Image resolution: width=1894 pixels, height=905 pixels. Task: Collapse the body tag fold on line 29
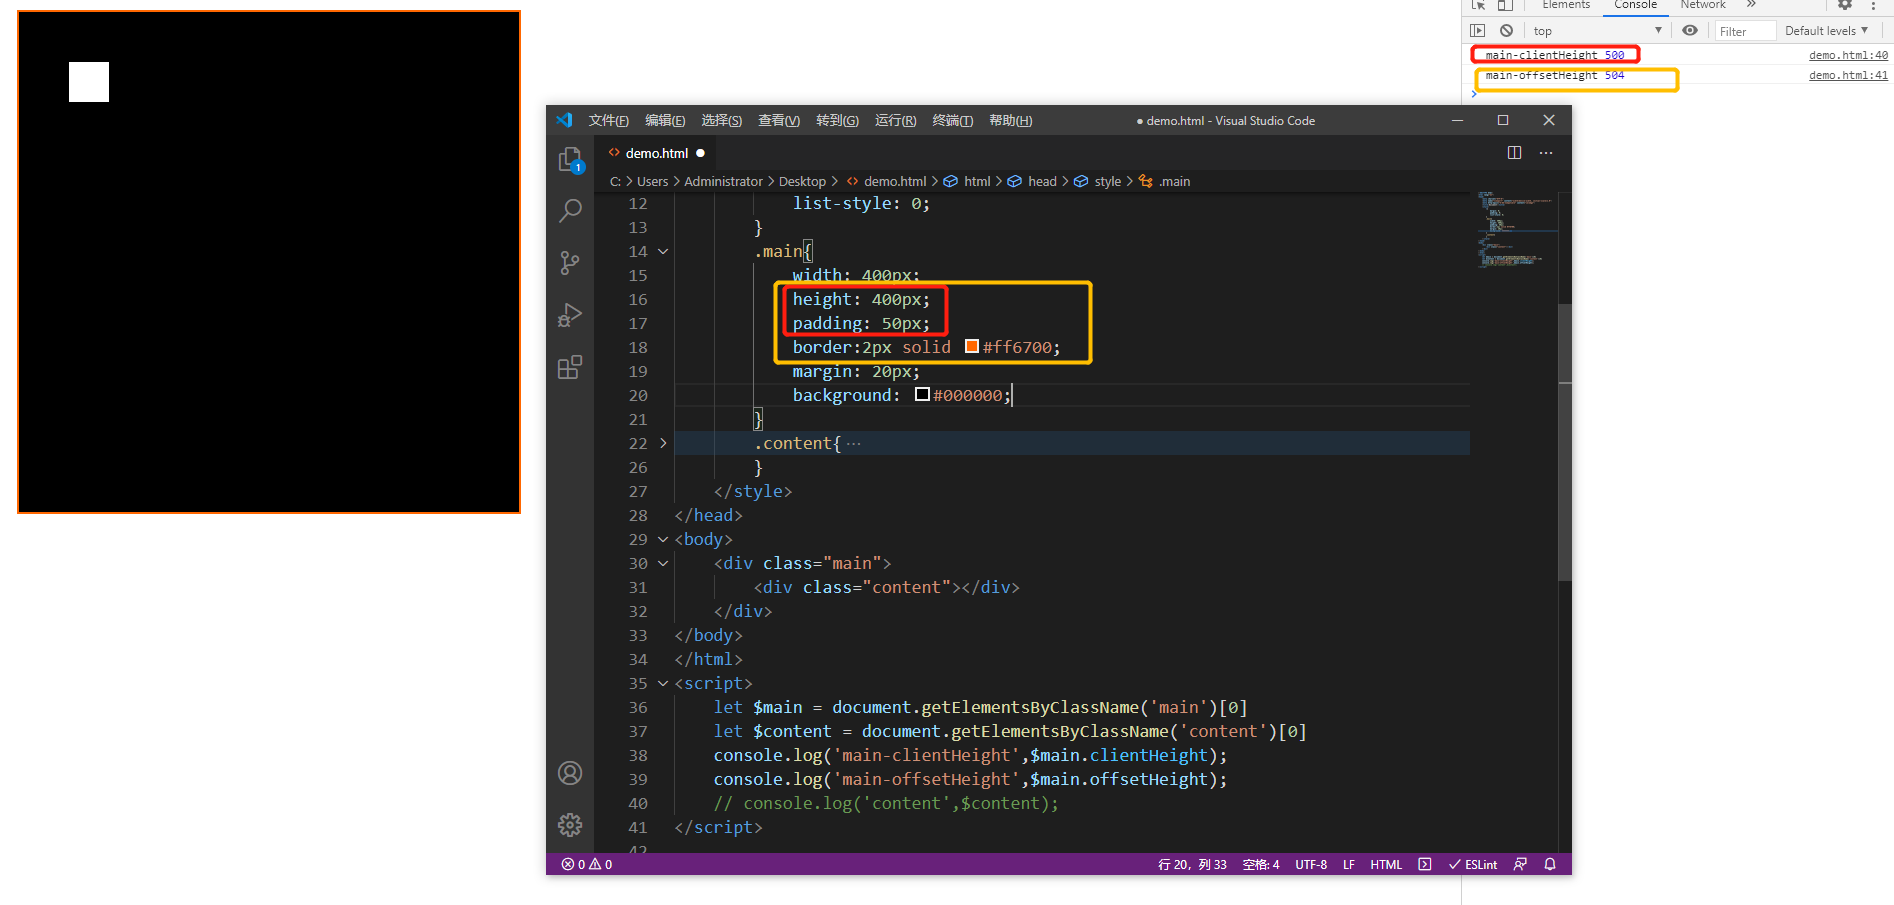(663, 540)
